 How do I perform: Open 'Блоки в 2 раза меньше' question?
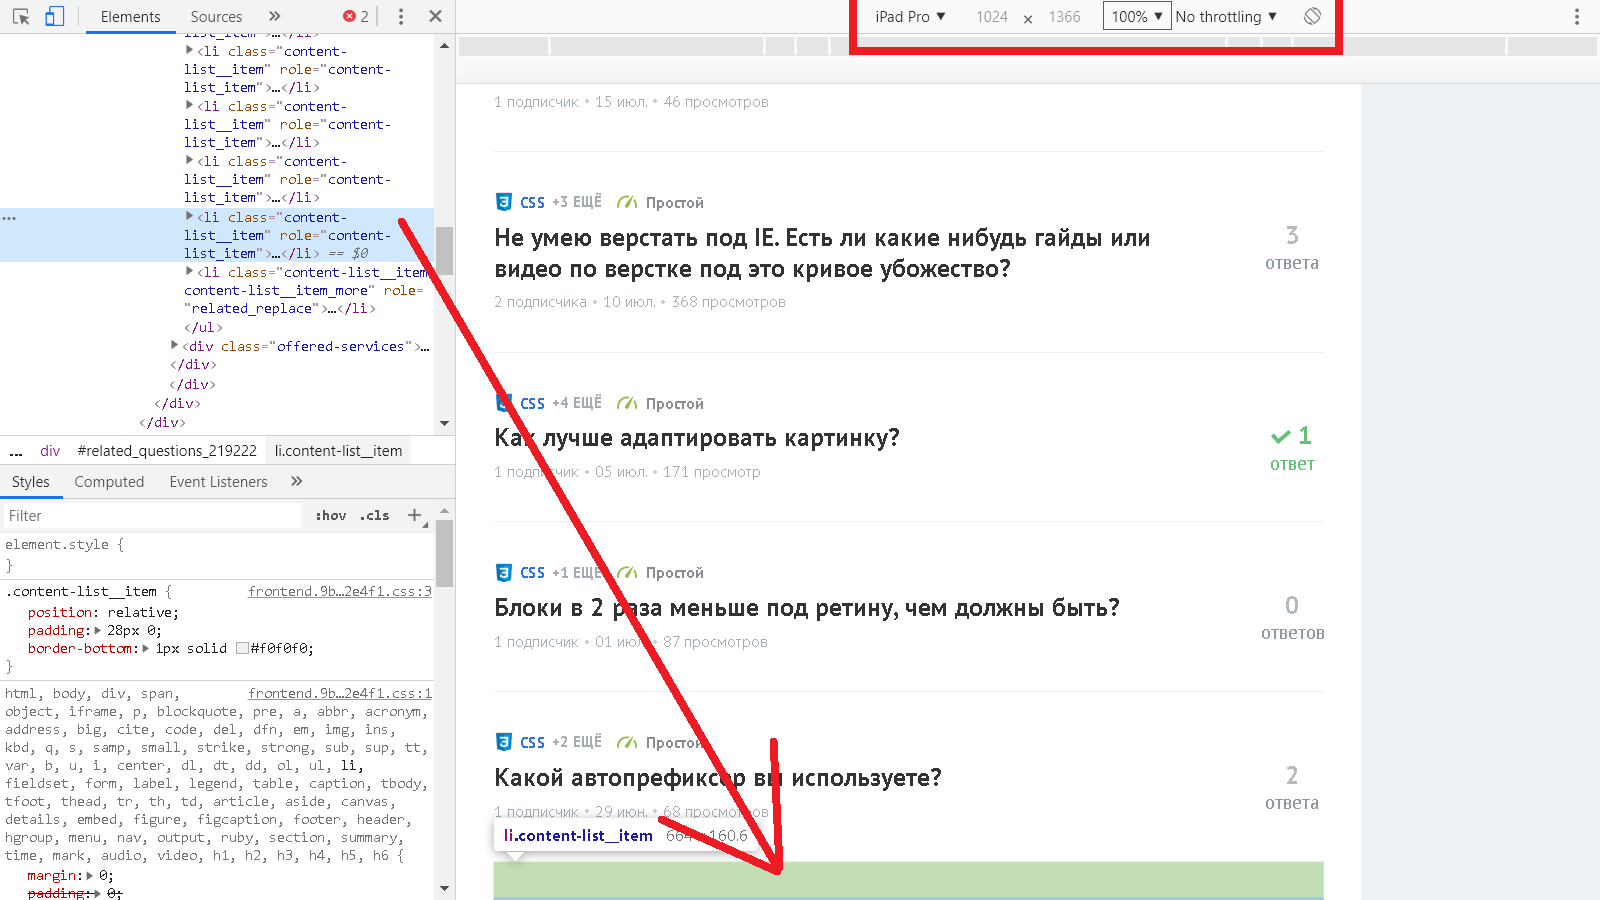click(807, 608)
